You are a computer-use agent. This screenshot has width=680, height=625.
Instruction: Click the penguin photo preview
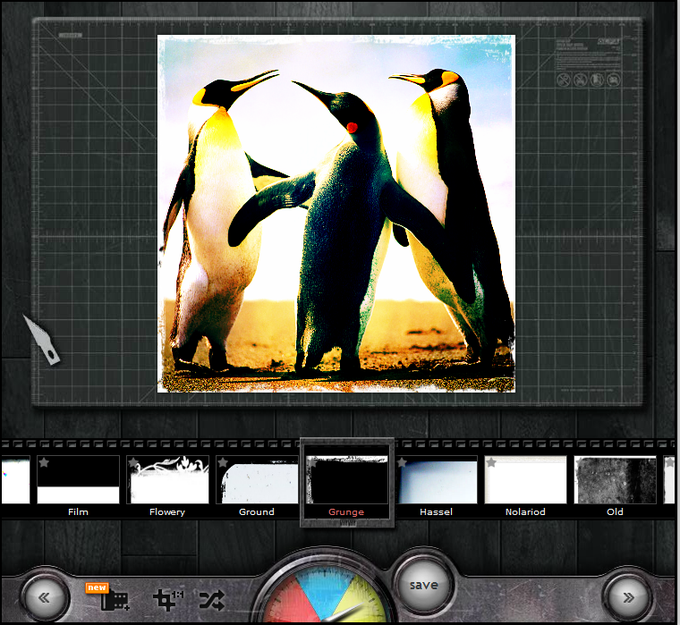336,214
